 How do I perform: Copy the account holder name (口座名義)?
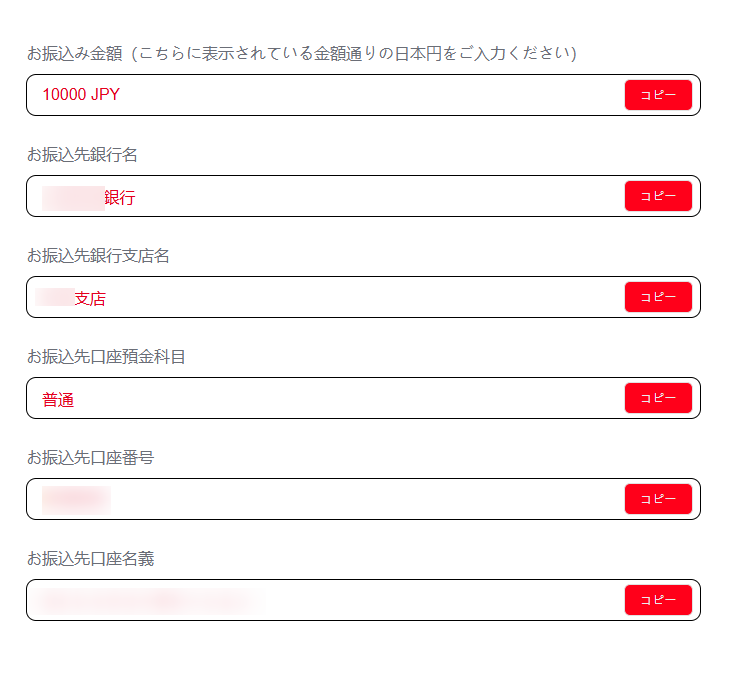tap(658, 600)
